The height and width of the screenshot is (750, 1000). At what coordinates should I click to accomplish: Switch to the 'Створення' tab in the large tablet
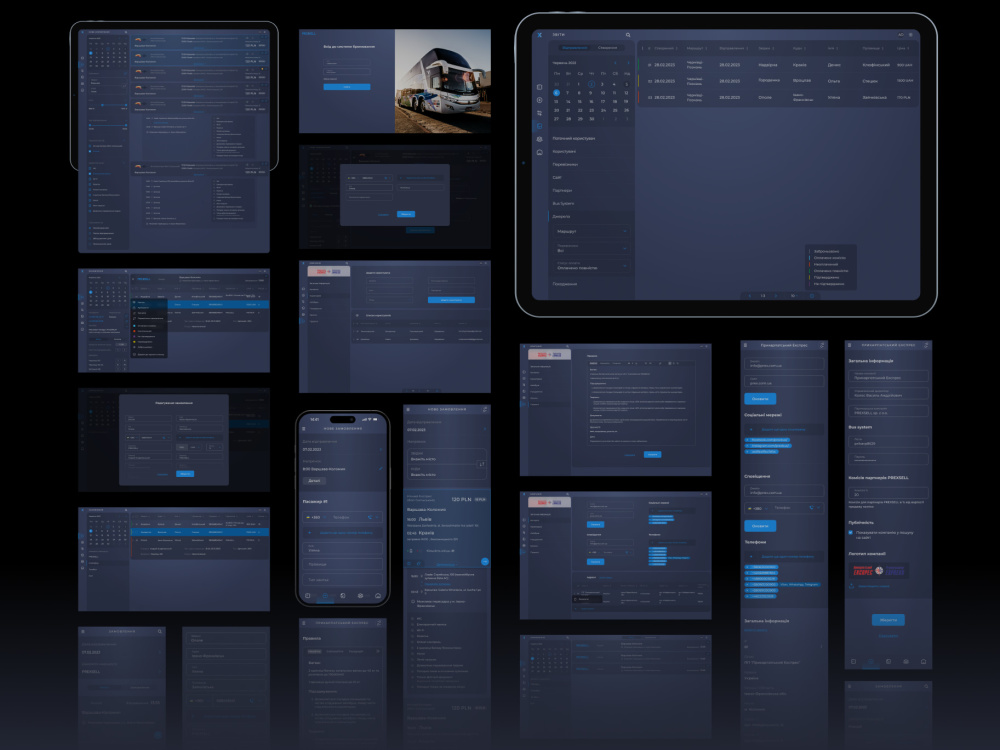pyautogui.click(x=608, y=48)
